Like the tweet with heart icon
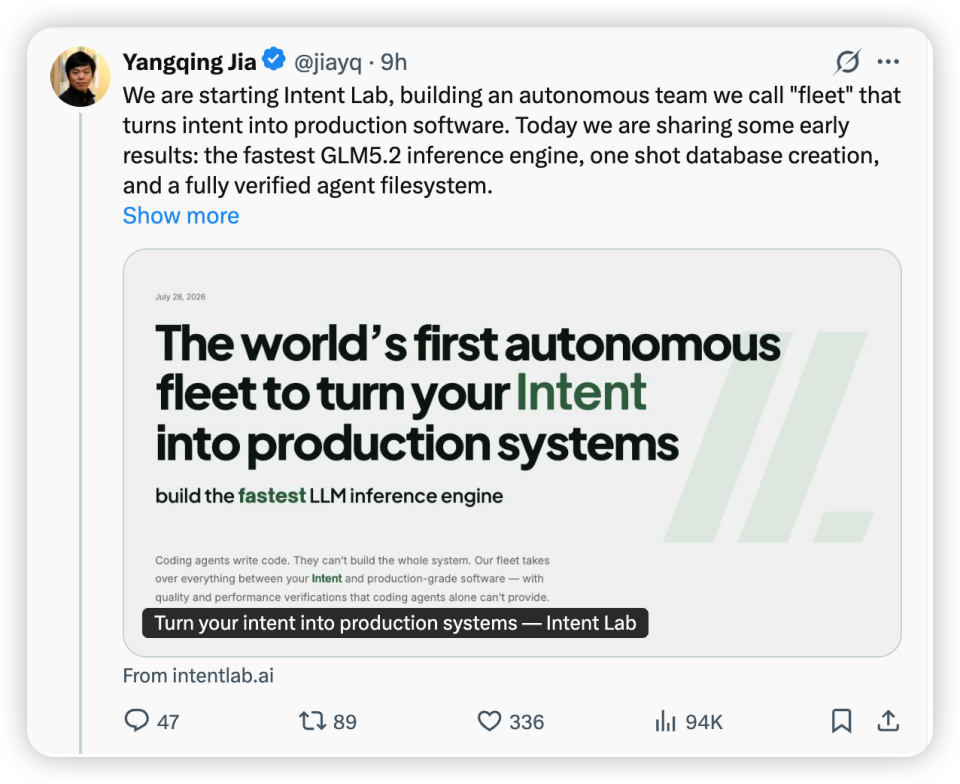This screenshot has height=784, width=960. point(489,721)
